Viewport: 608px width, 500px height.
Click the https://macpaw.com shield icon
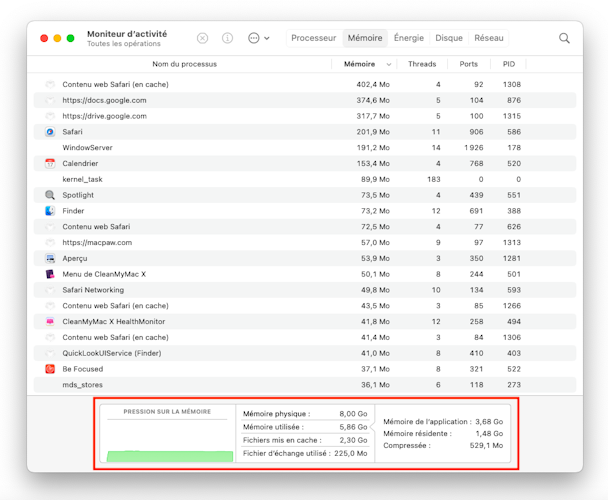[50, 242]
